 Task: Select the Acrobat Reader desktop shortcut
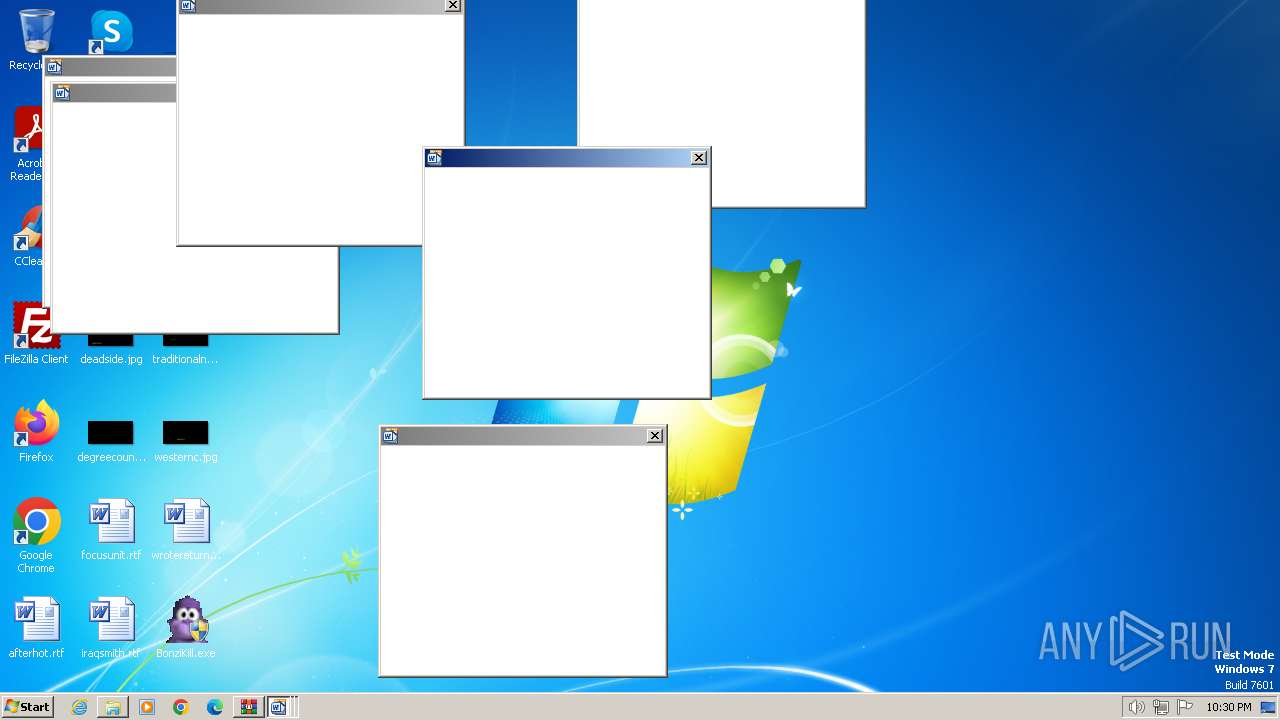pos(29,130)
